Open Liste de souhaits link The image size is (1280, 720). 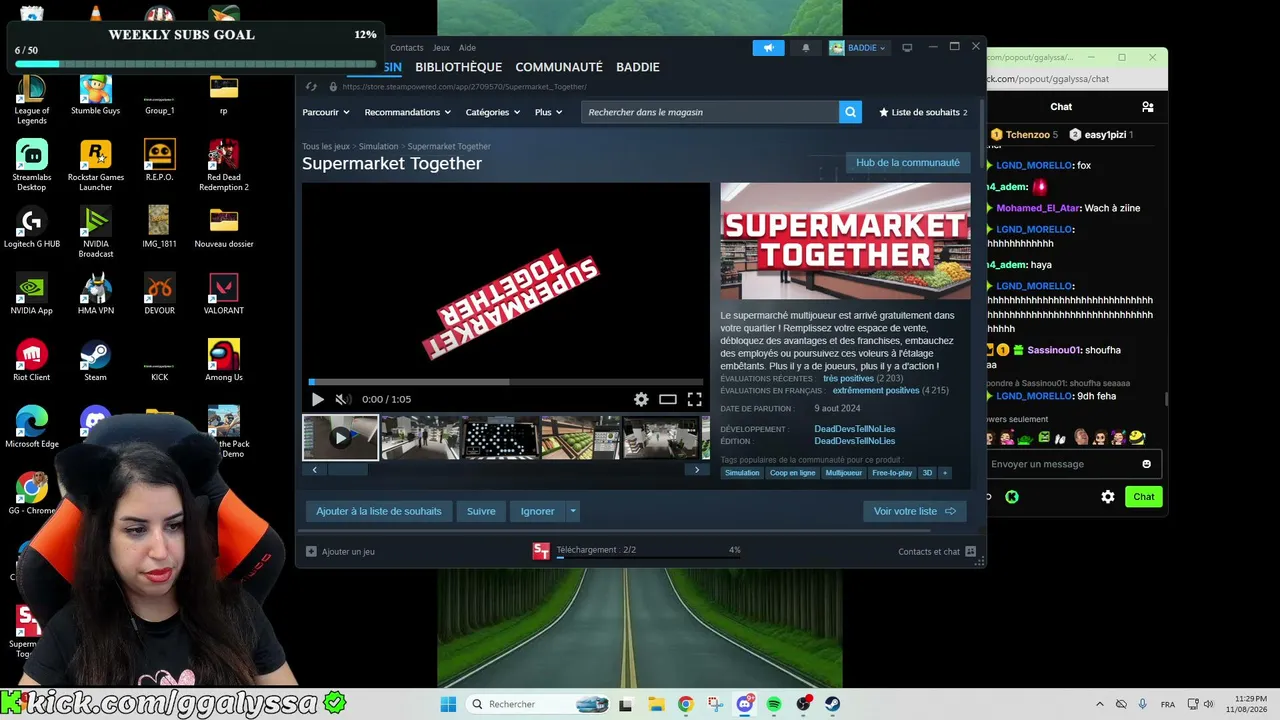pos(923,112)
